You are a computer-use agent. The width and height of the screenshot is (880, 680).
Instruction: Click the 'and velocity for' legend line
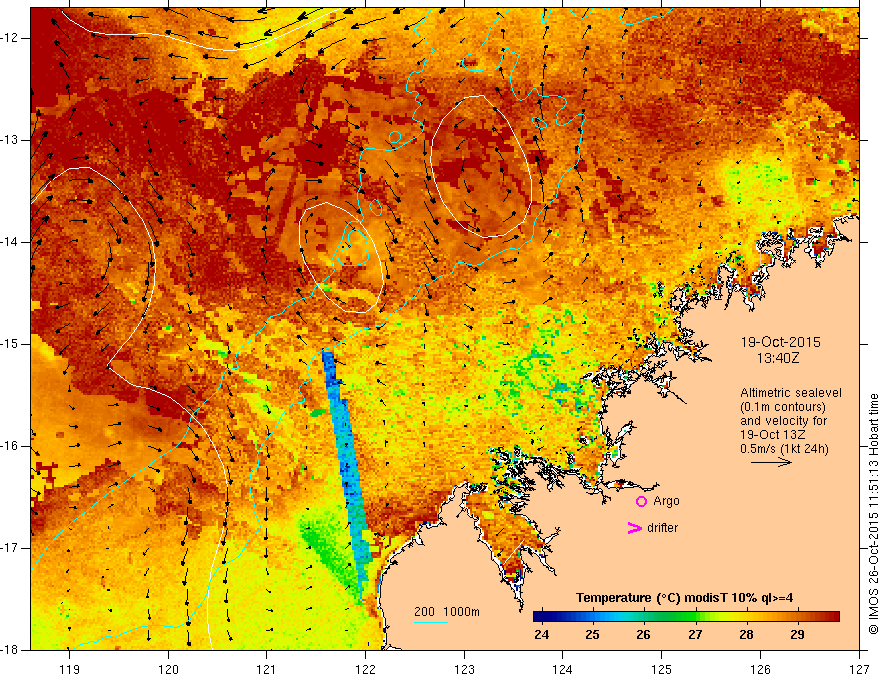click(x=783, y=421)
